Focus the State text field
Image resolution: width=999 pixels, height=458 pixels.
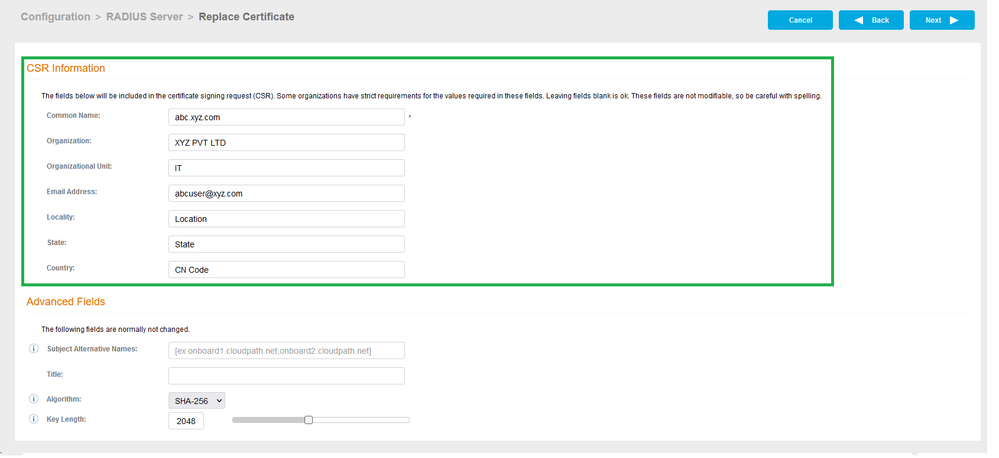[286, 244]
